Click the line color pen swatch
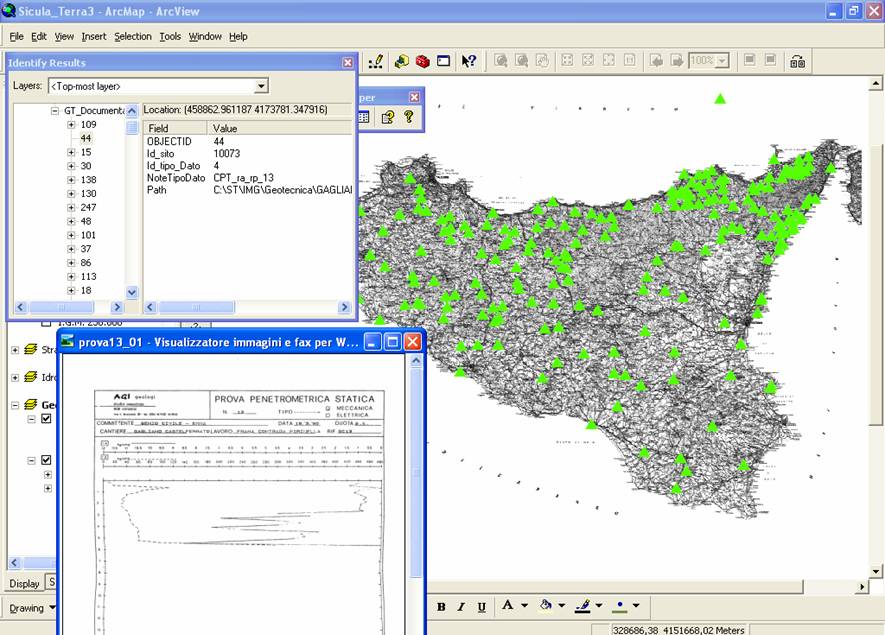The image size is (885, 635). coord(582,606)
